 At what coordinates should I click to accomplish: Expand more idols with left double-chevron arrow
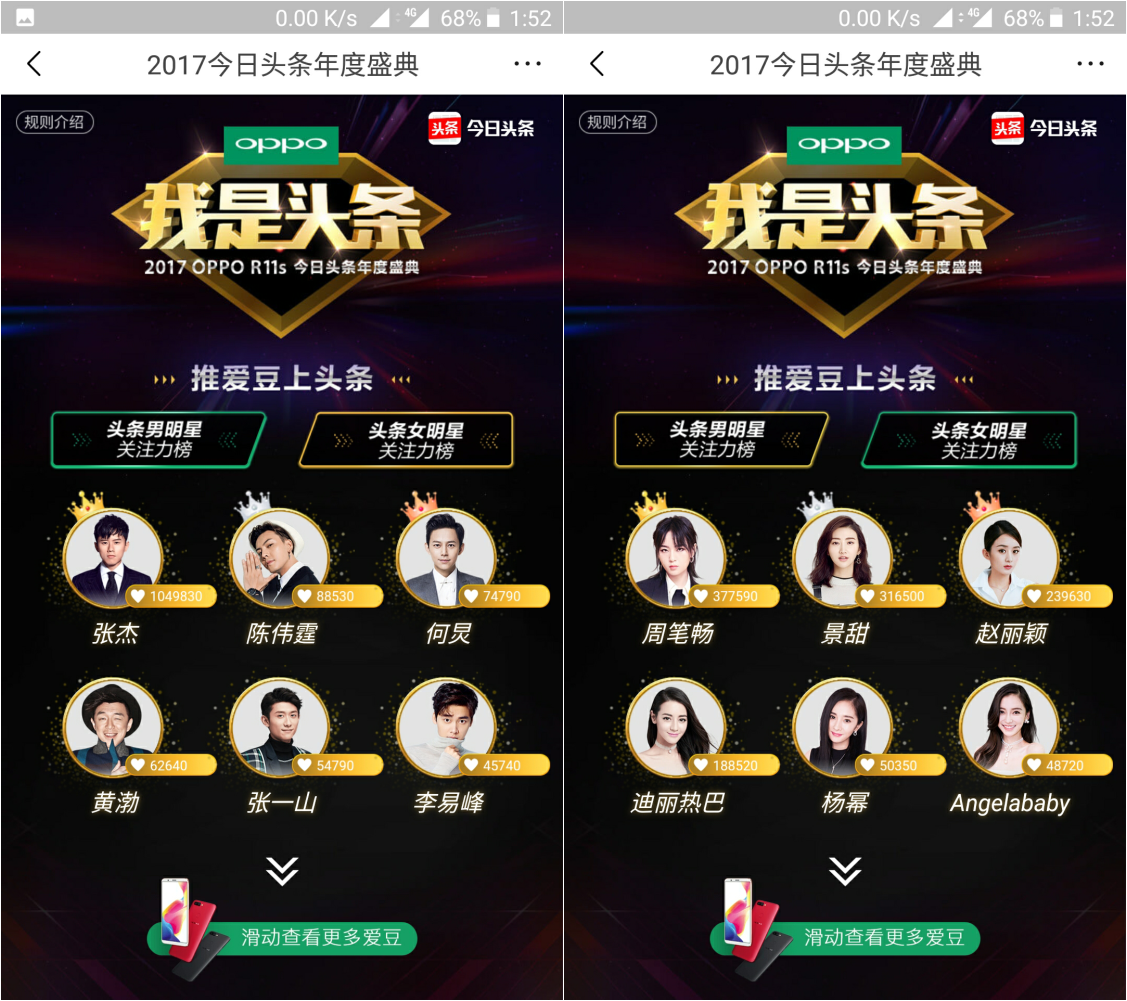(x=282, y=871)
